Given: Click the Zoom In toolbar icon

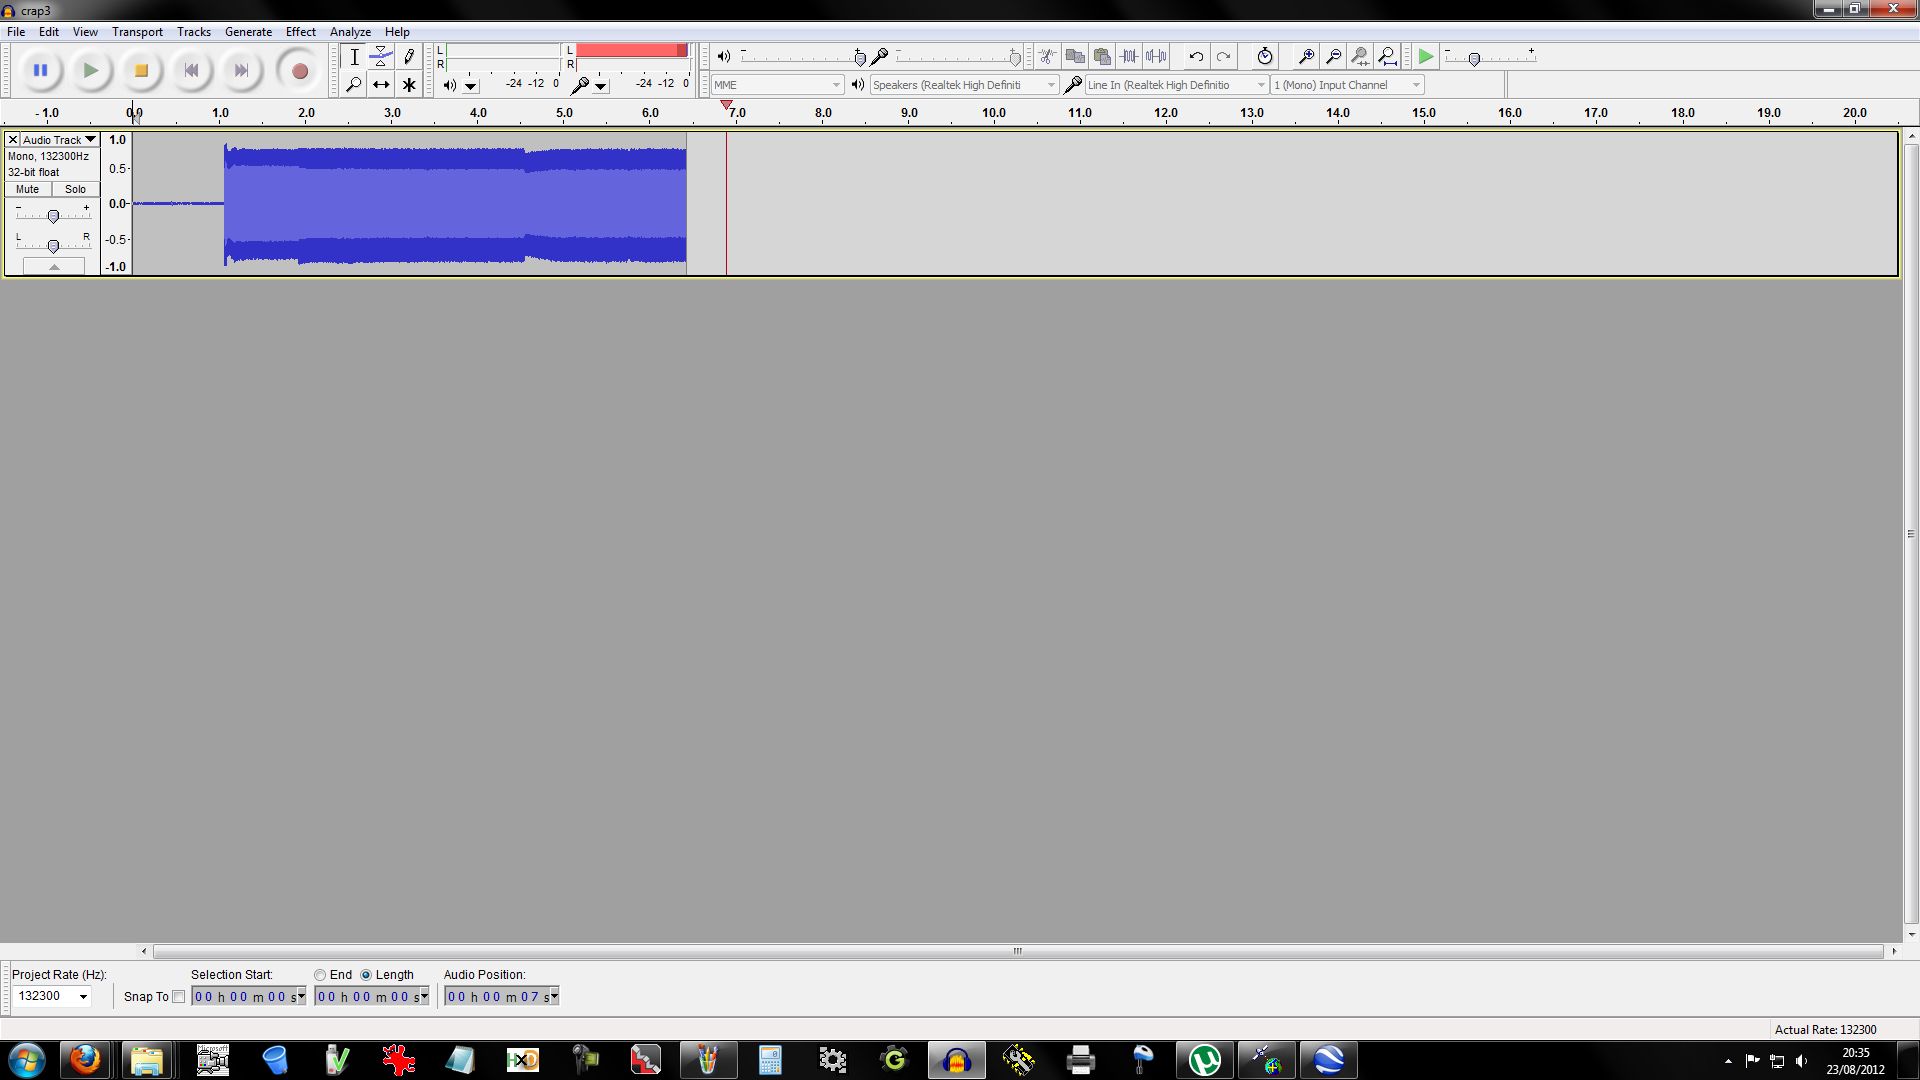Looking at the screenshot, I should click(1305, 56).
